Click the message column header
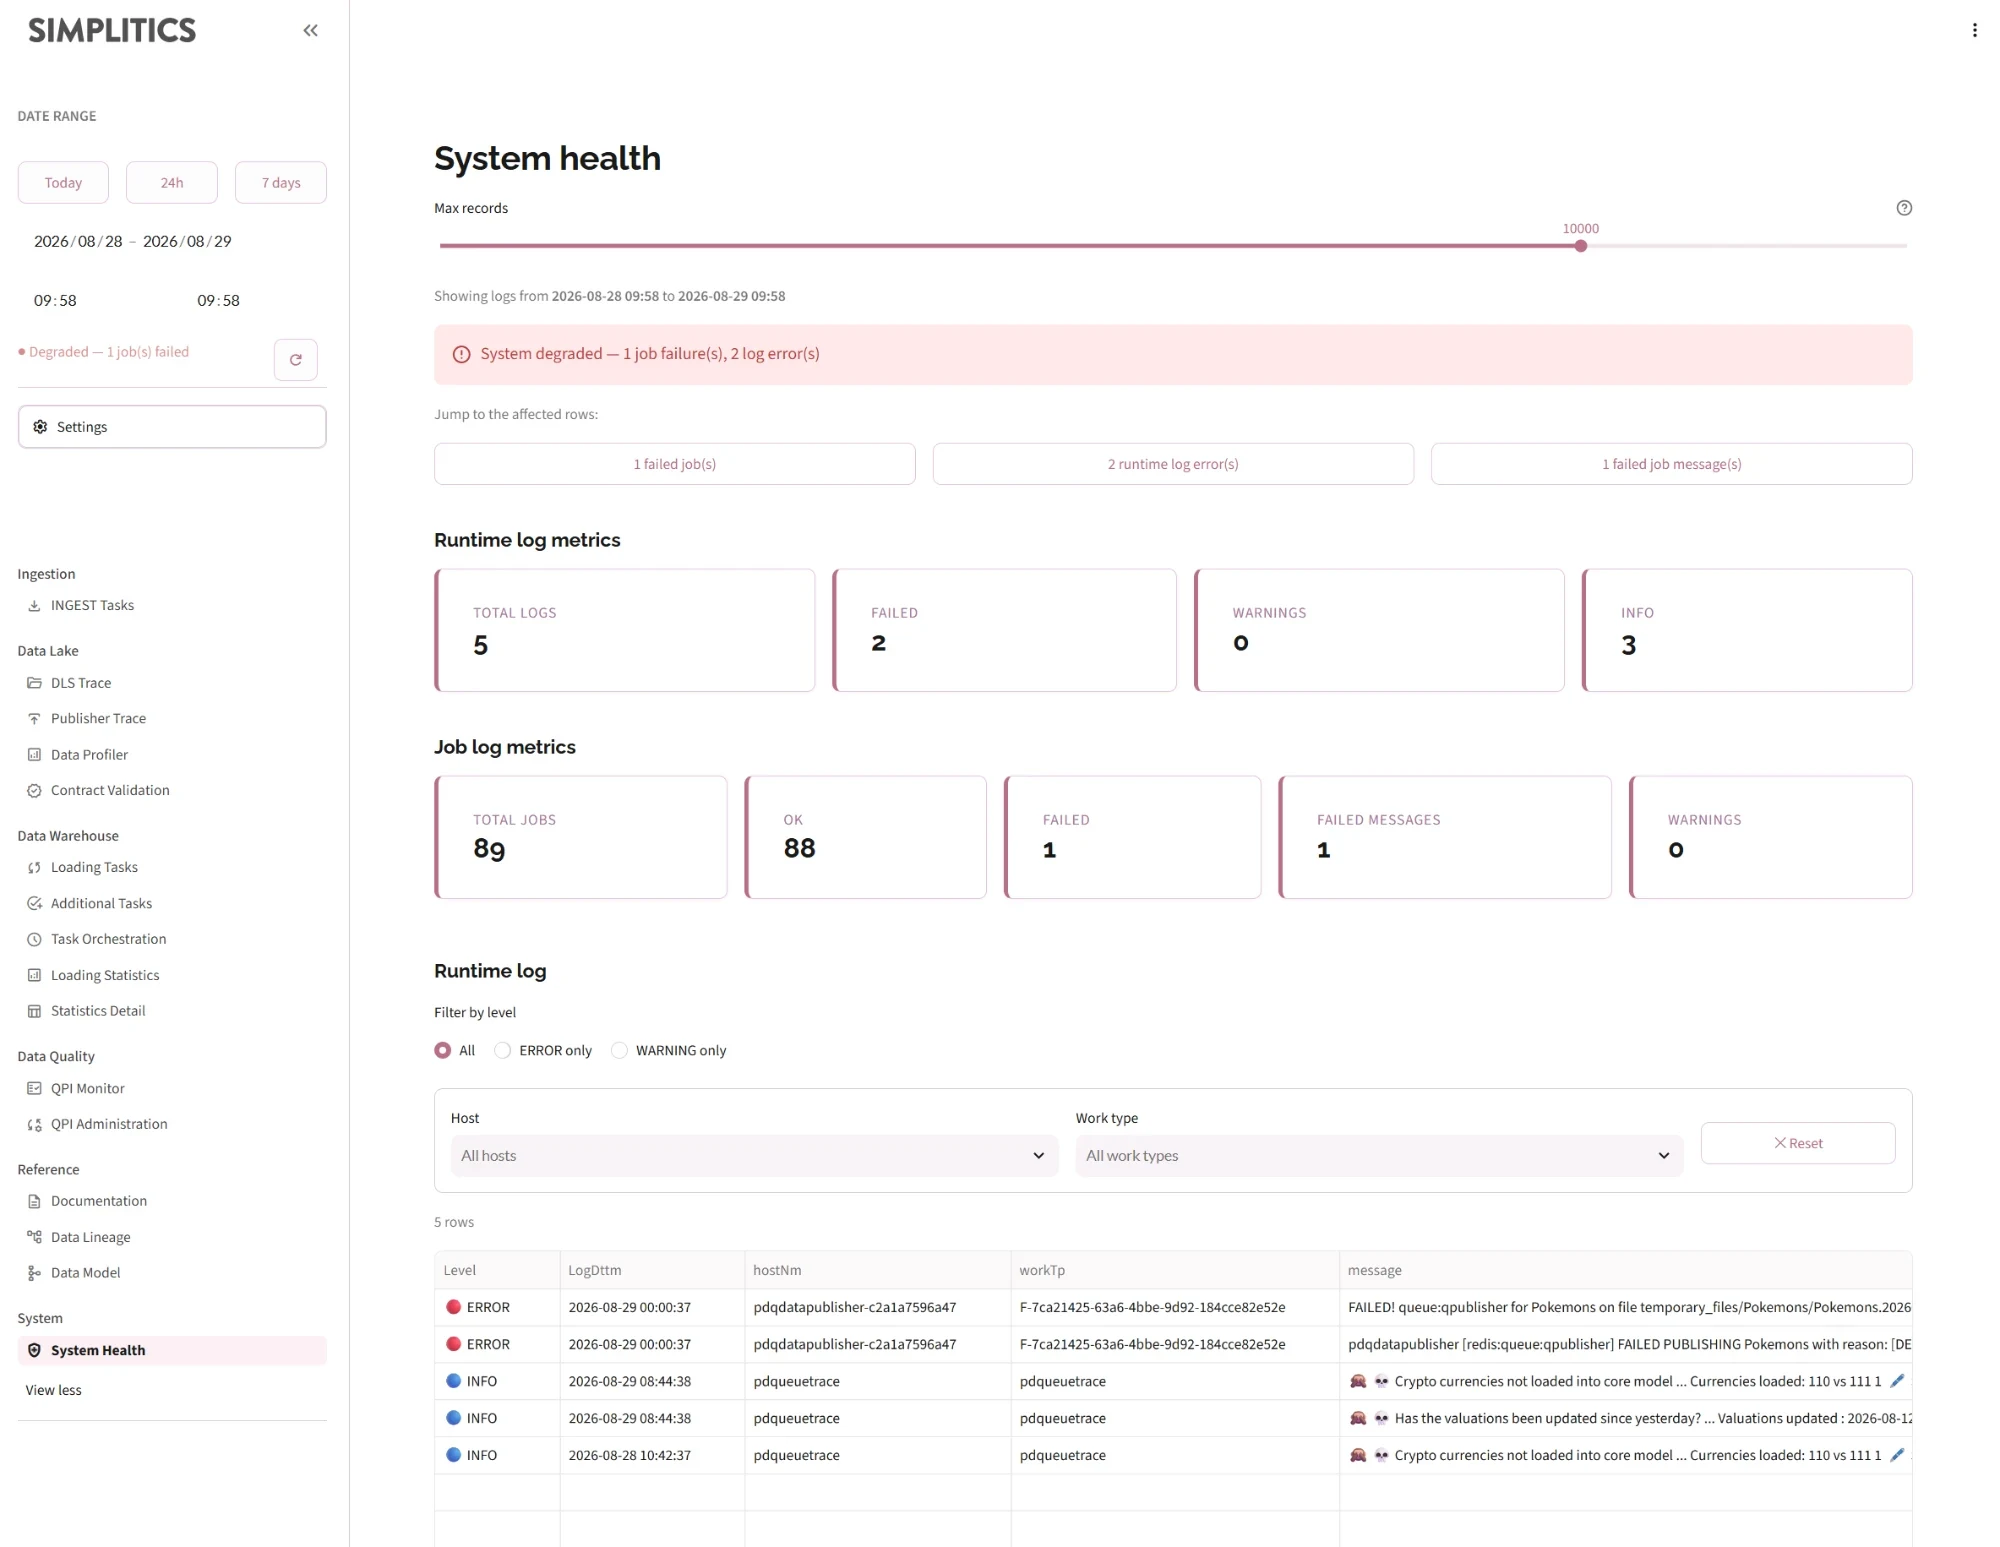This screenshot has width=2000, height=1547. (1626, 1270)
